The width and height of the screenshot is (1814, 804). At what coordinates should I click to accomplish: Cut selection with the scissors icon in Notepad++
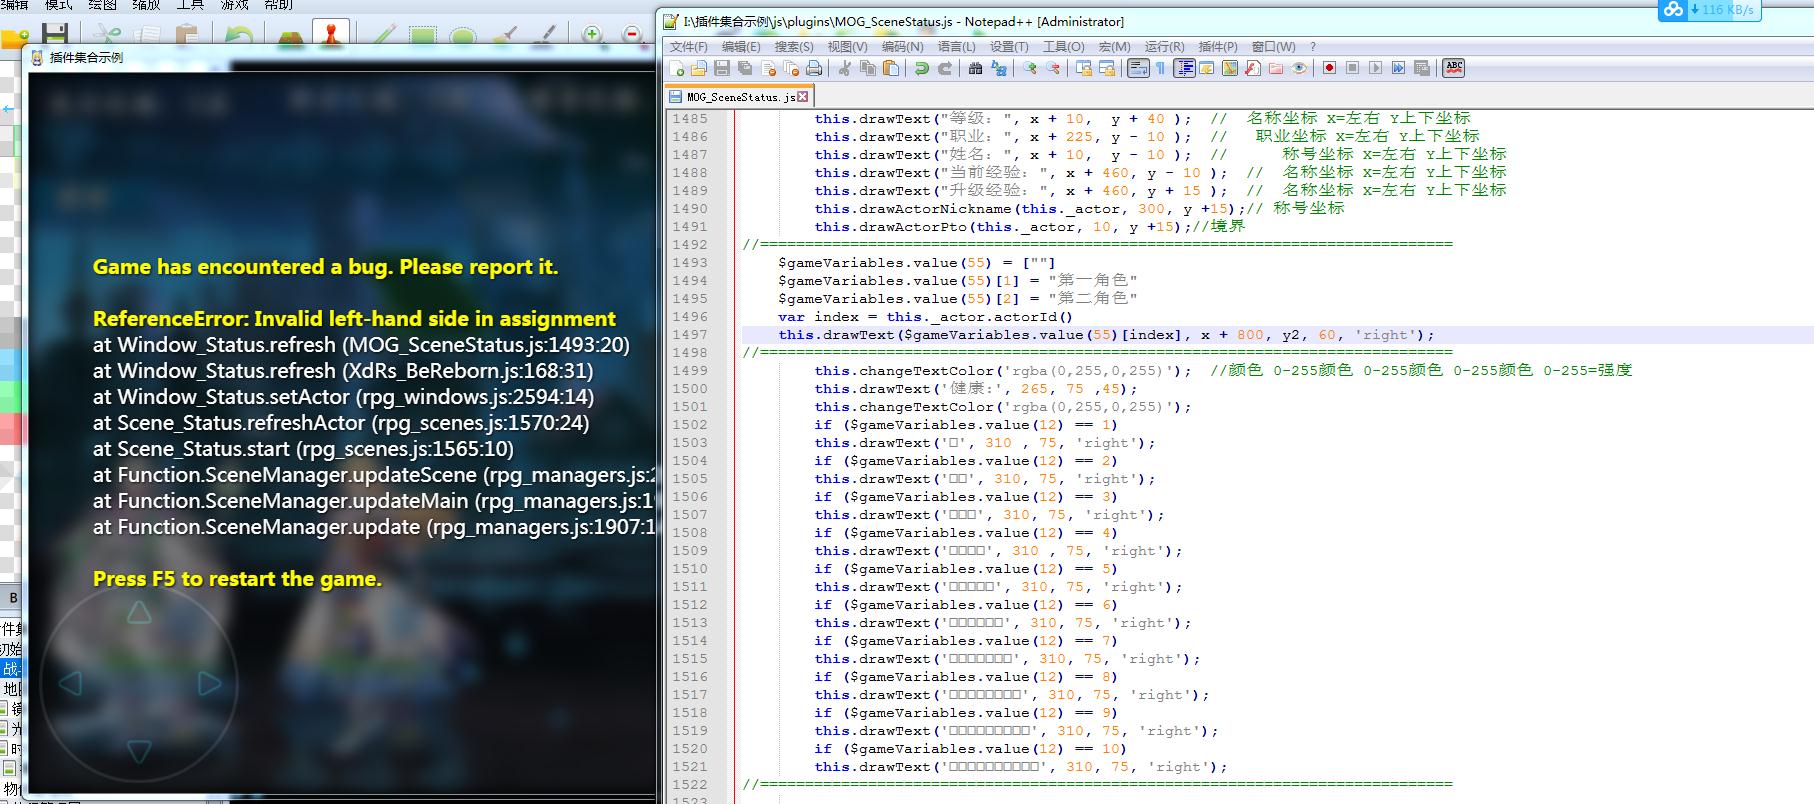[x=845, y=68]
